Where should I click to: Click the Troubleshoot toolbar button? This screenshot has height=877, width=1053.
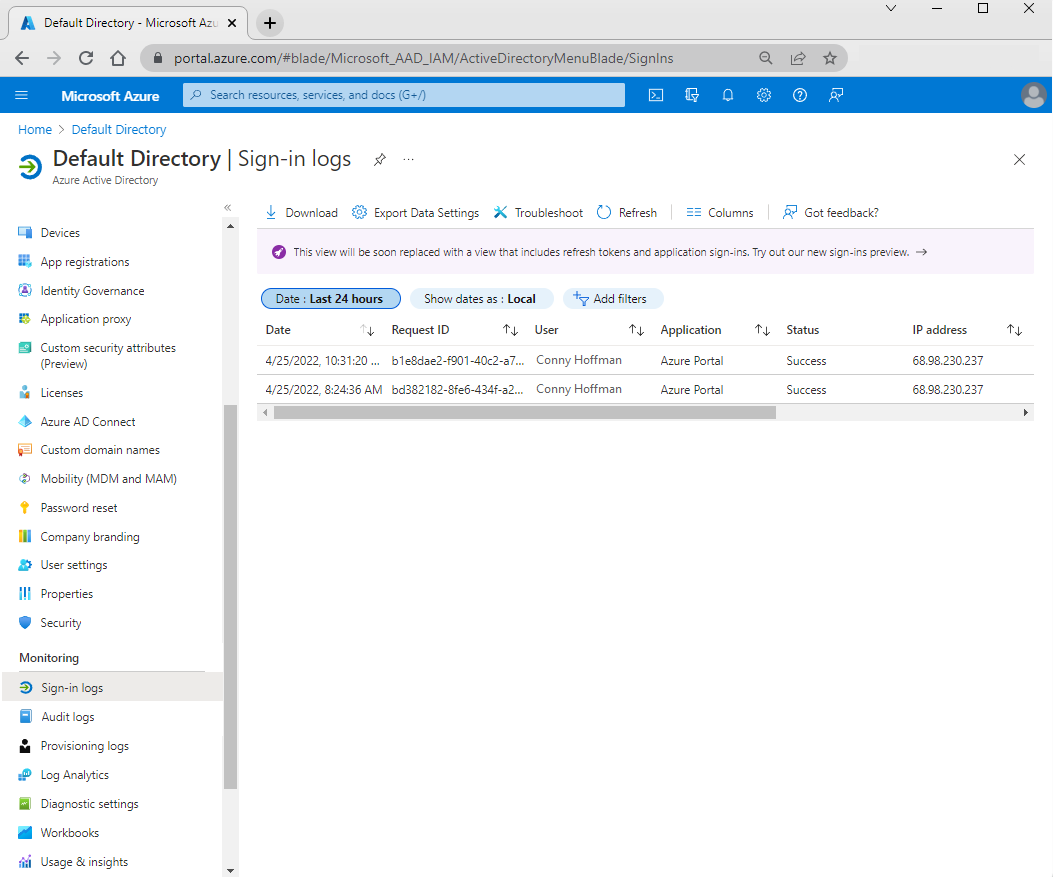pyautogui.click(x=538, y=213)
